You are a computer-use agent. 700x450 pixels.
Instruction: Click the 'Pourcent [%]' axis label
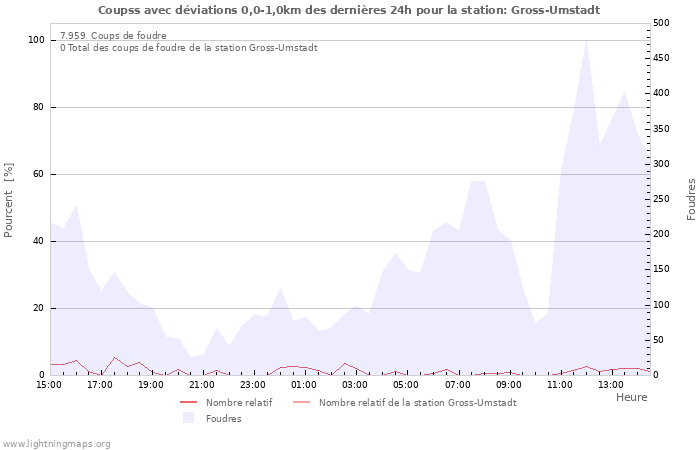pyautogui.click(x=8, y=200)
